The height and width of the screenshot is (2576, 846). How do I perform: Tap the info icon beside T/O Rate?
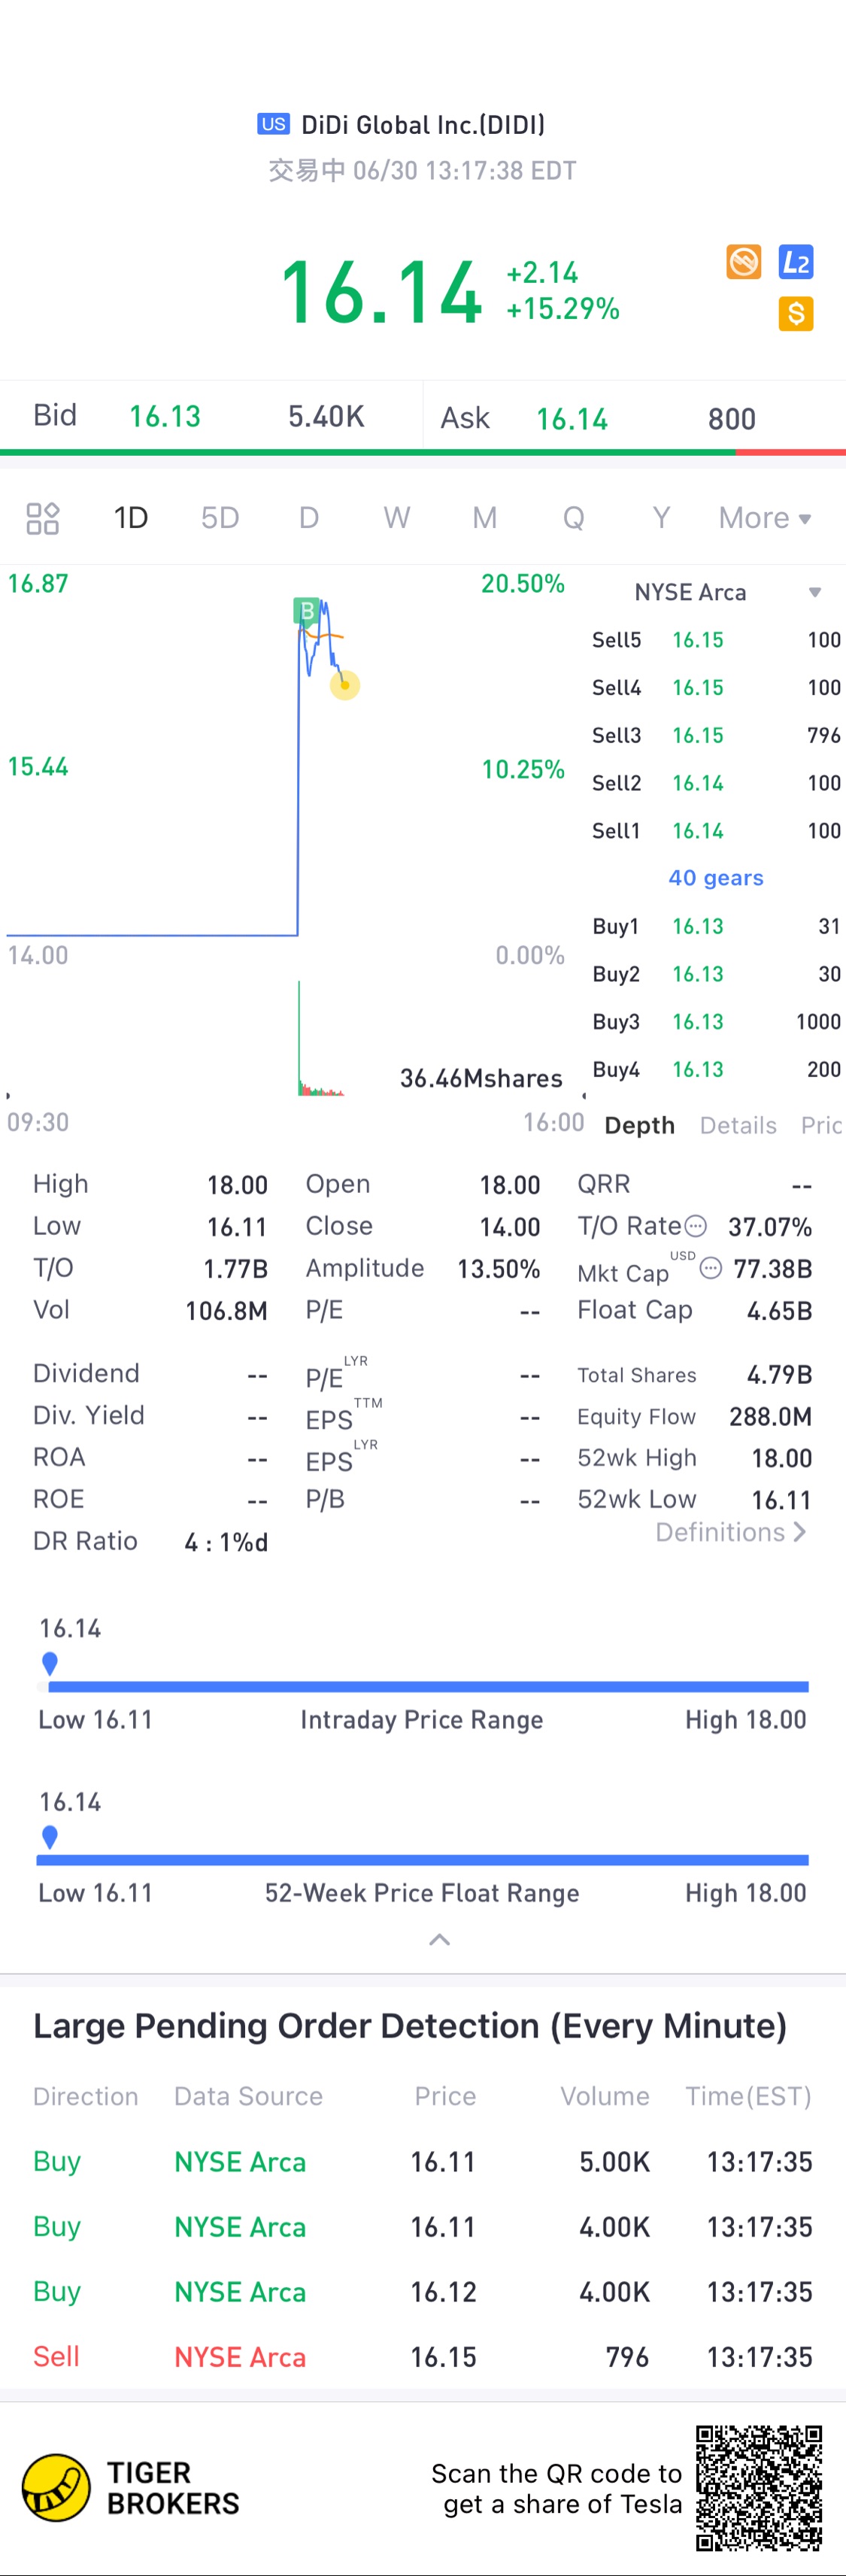pyautogui.click(x=696, y=1226)
